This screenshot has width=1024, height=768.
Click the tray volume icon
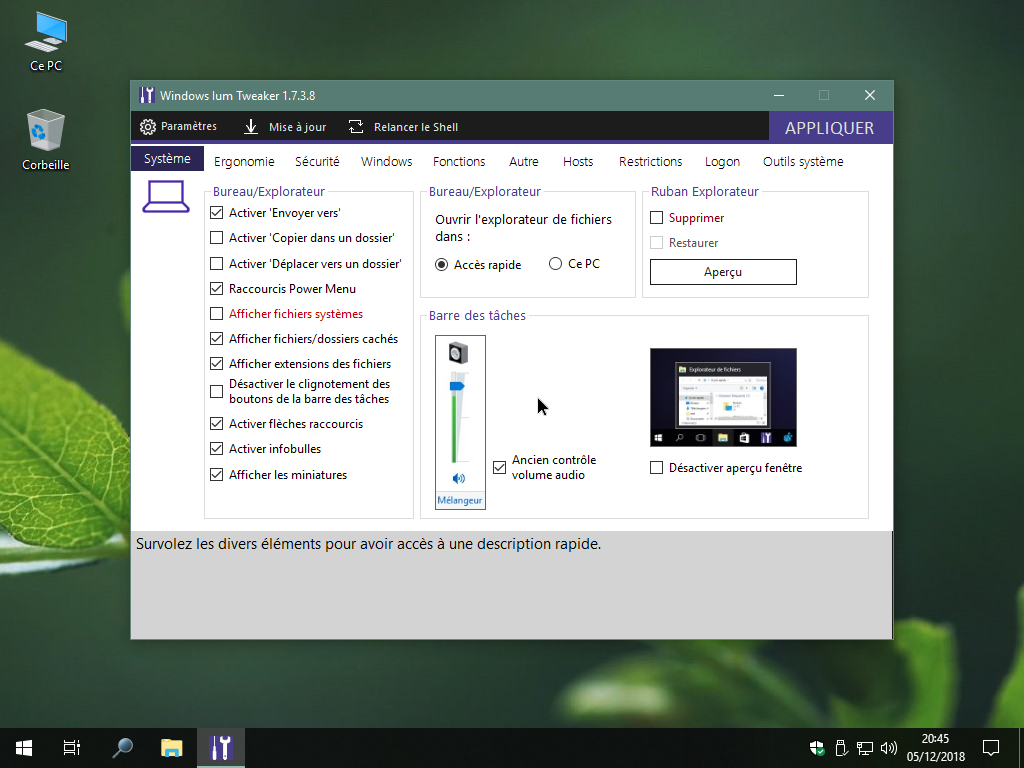point(889,748)
